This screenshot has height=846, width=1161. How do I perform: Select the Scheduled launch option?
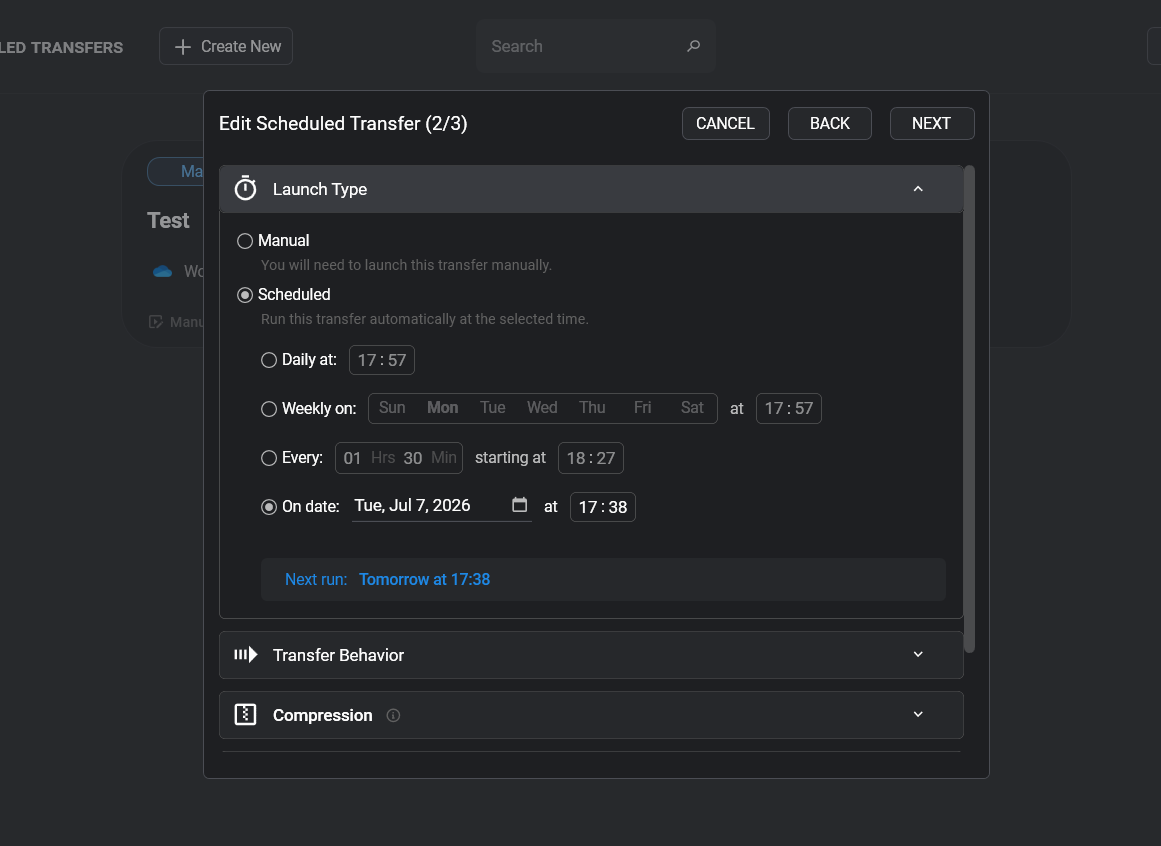[x=244, y=295]
